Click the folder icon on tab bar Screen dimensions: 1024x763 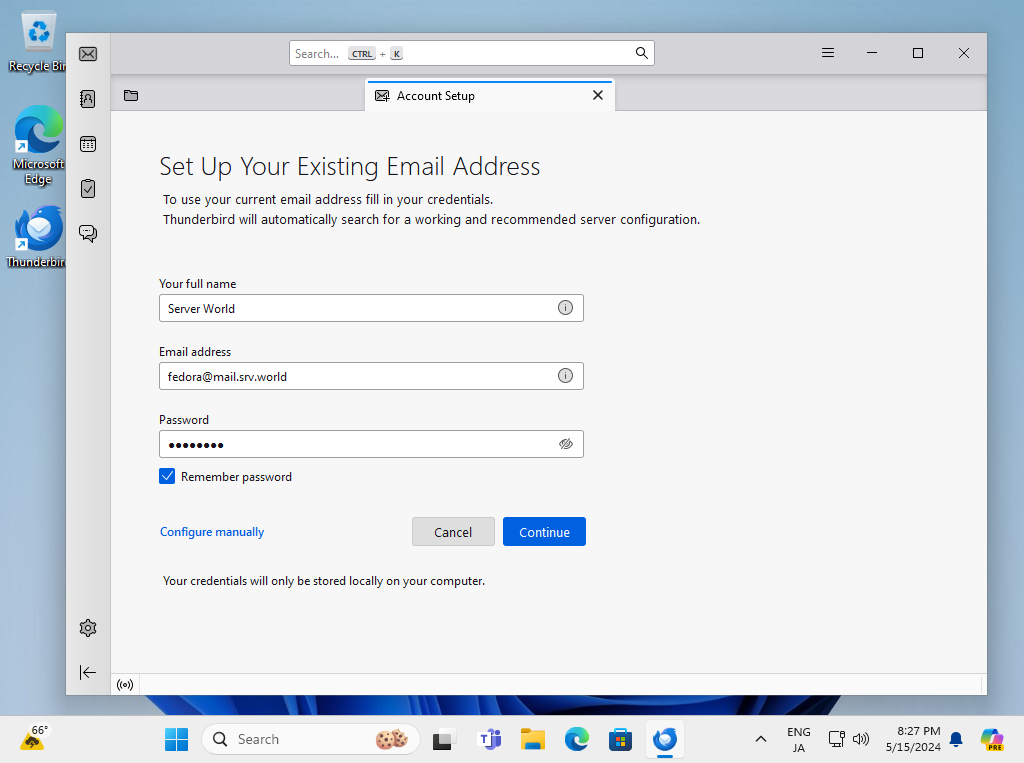click(x=131, y=96)
